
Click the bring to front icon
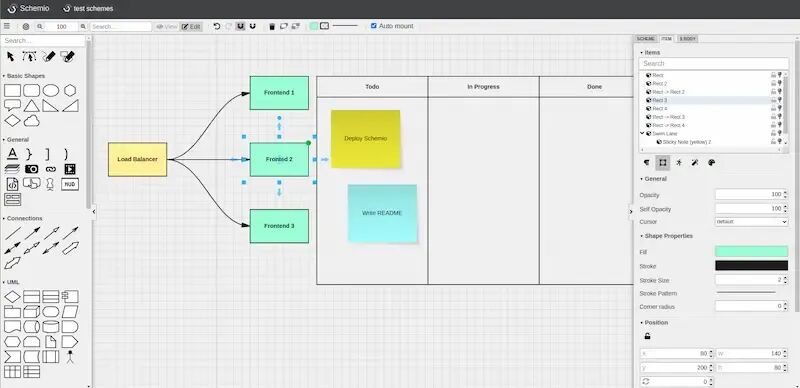pos(284,26)
